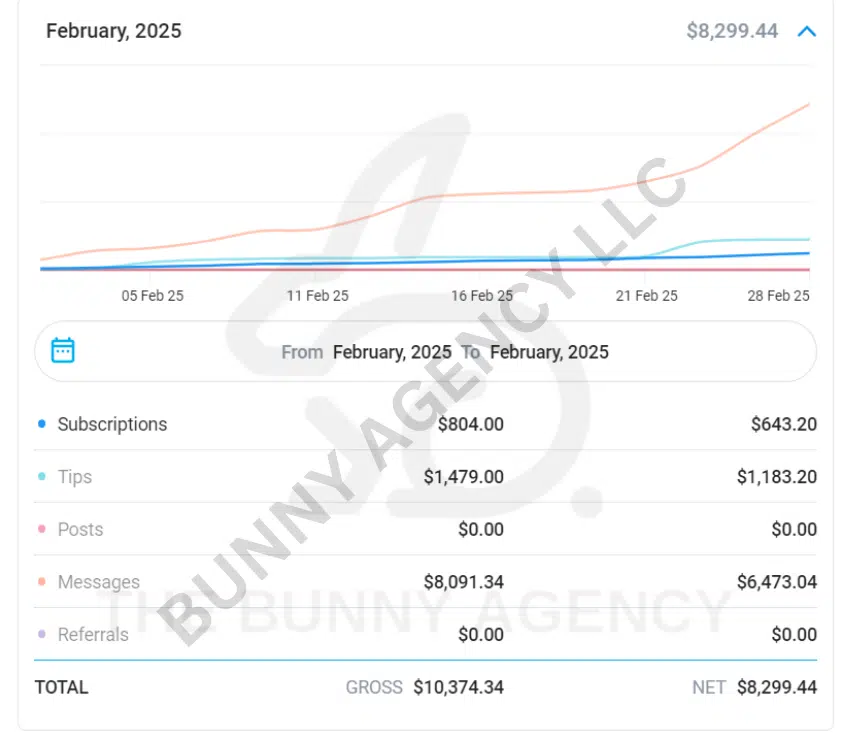Click the gross total $10,374.34 value

pos(459,687)
